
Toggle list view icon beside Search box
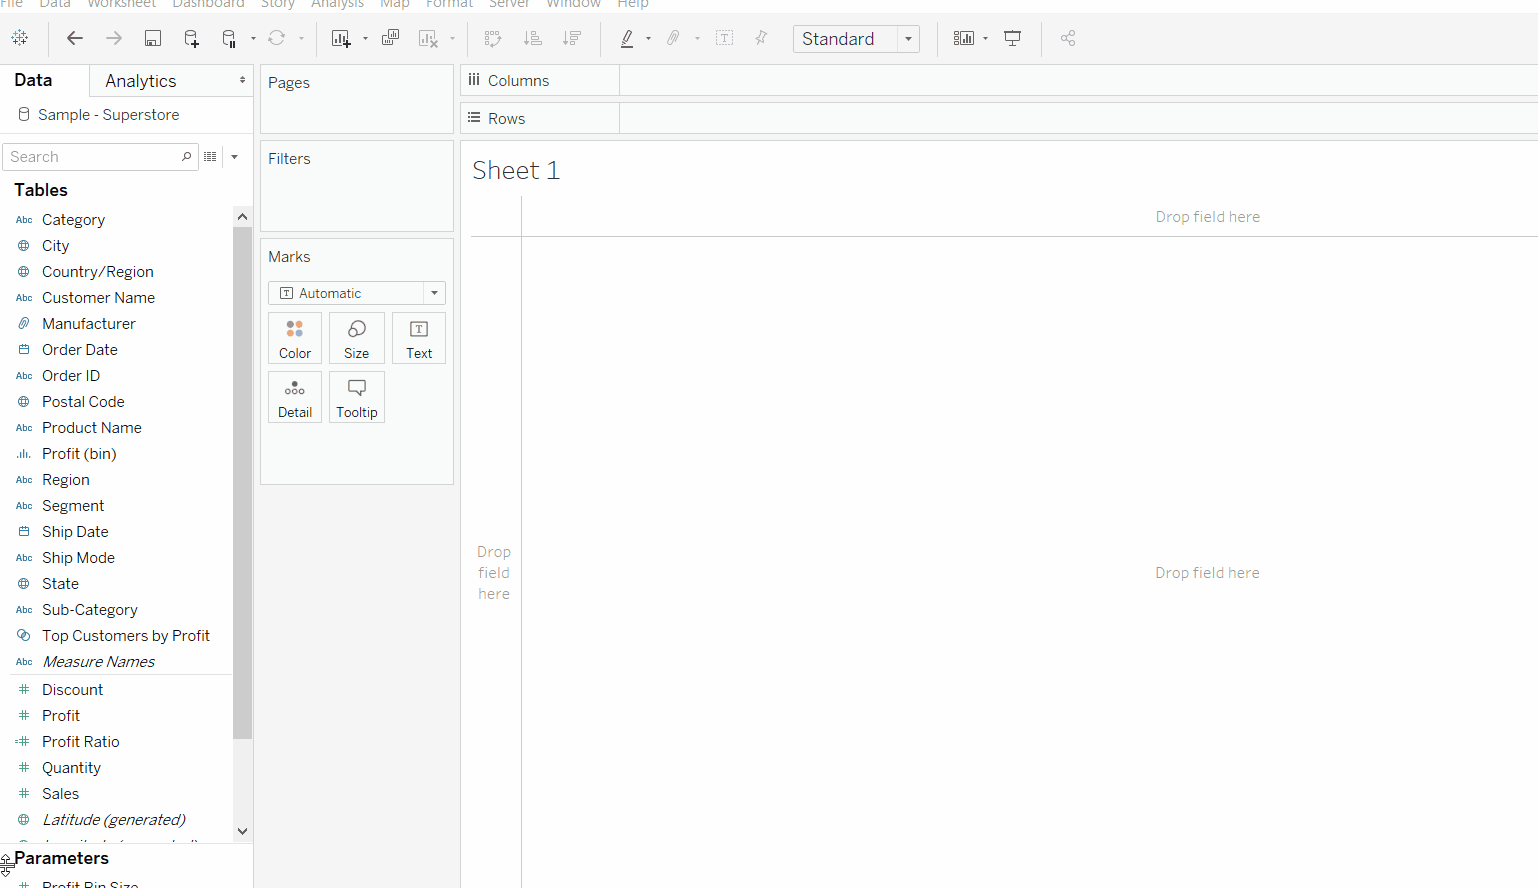pos(210,157)
